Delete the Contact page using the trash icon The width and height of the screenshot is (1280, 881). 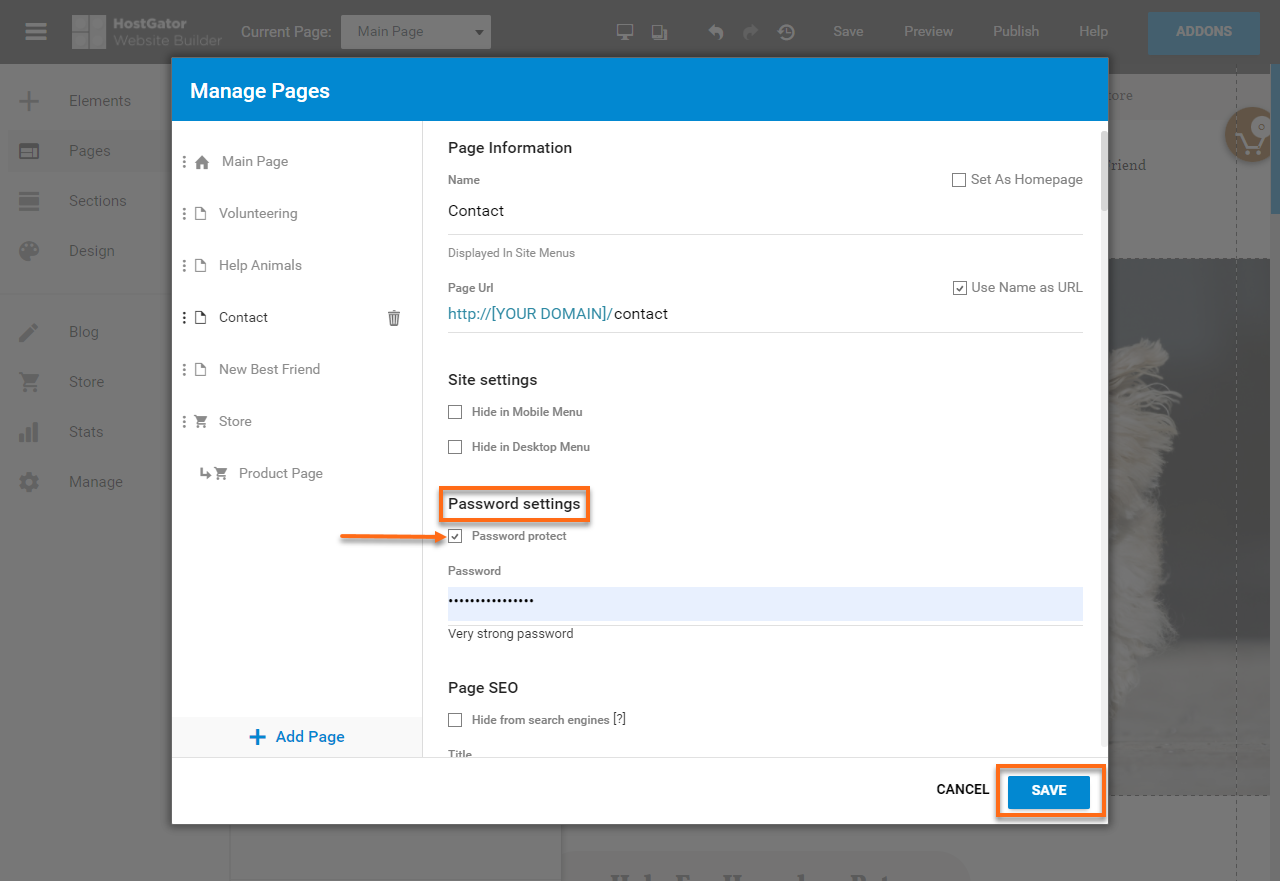pos(393,317)
